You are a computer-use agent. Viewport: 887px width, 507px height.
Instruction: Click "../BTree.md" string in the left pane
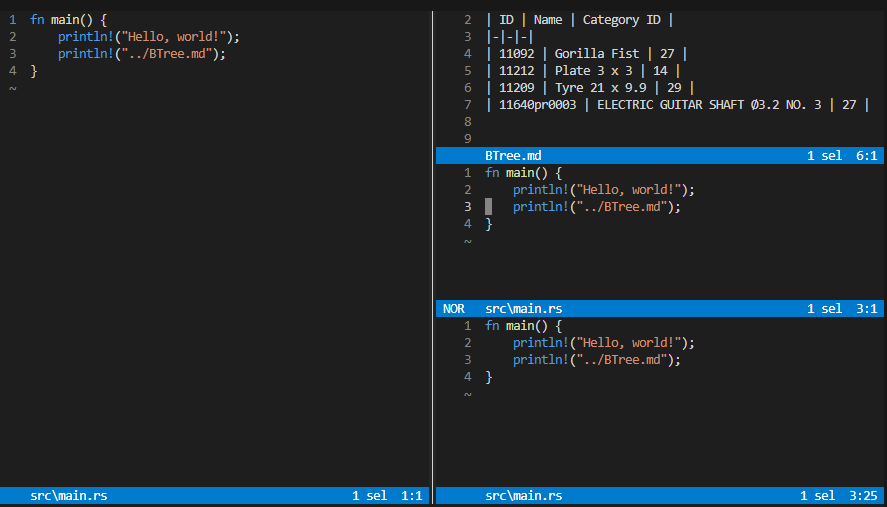(166, 54)
